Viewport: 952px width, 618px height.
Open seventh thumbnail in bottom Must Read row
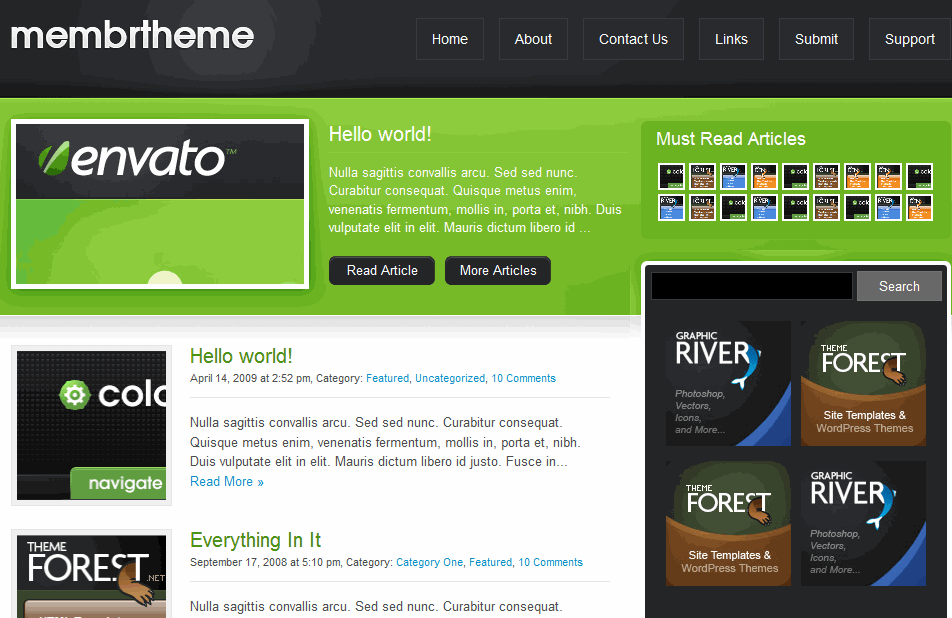tap(857, 208)
